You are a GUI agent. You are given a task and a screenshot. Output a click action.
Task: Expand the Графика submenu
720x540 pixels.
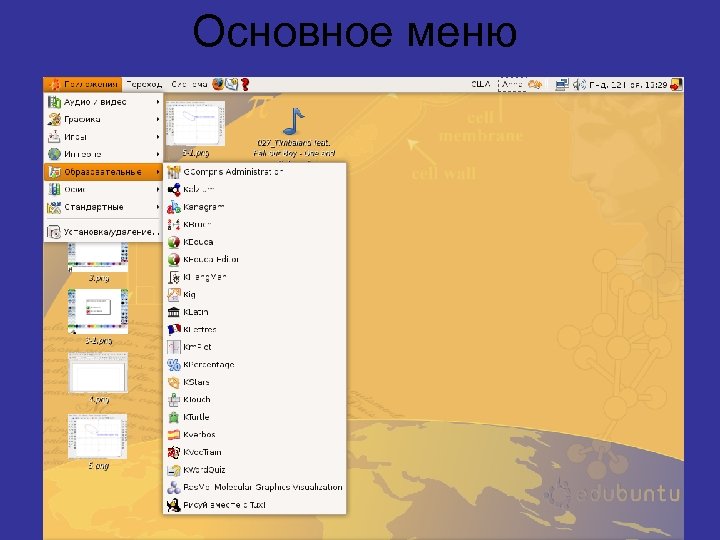tap(103, 119)
